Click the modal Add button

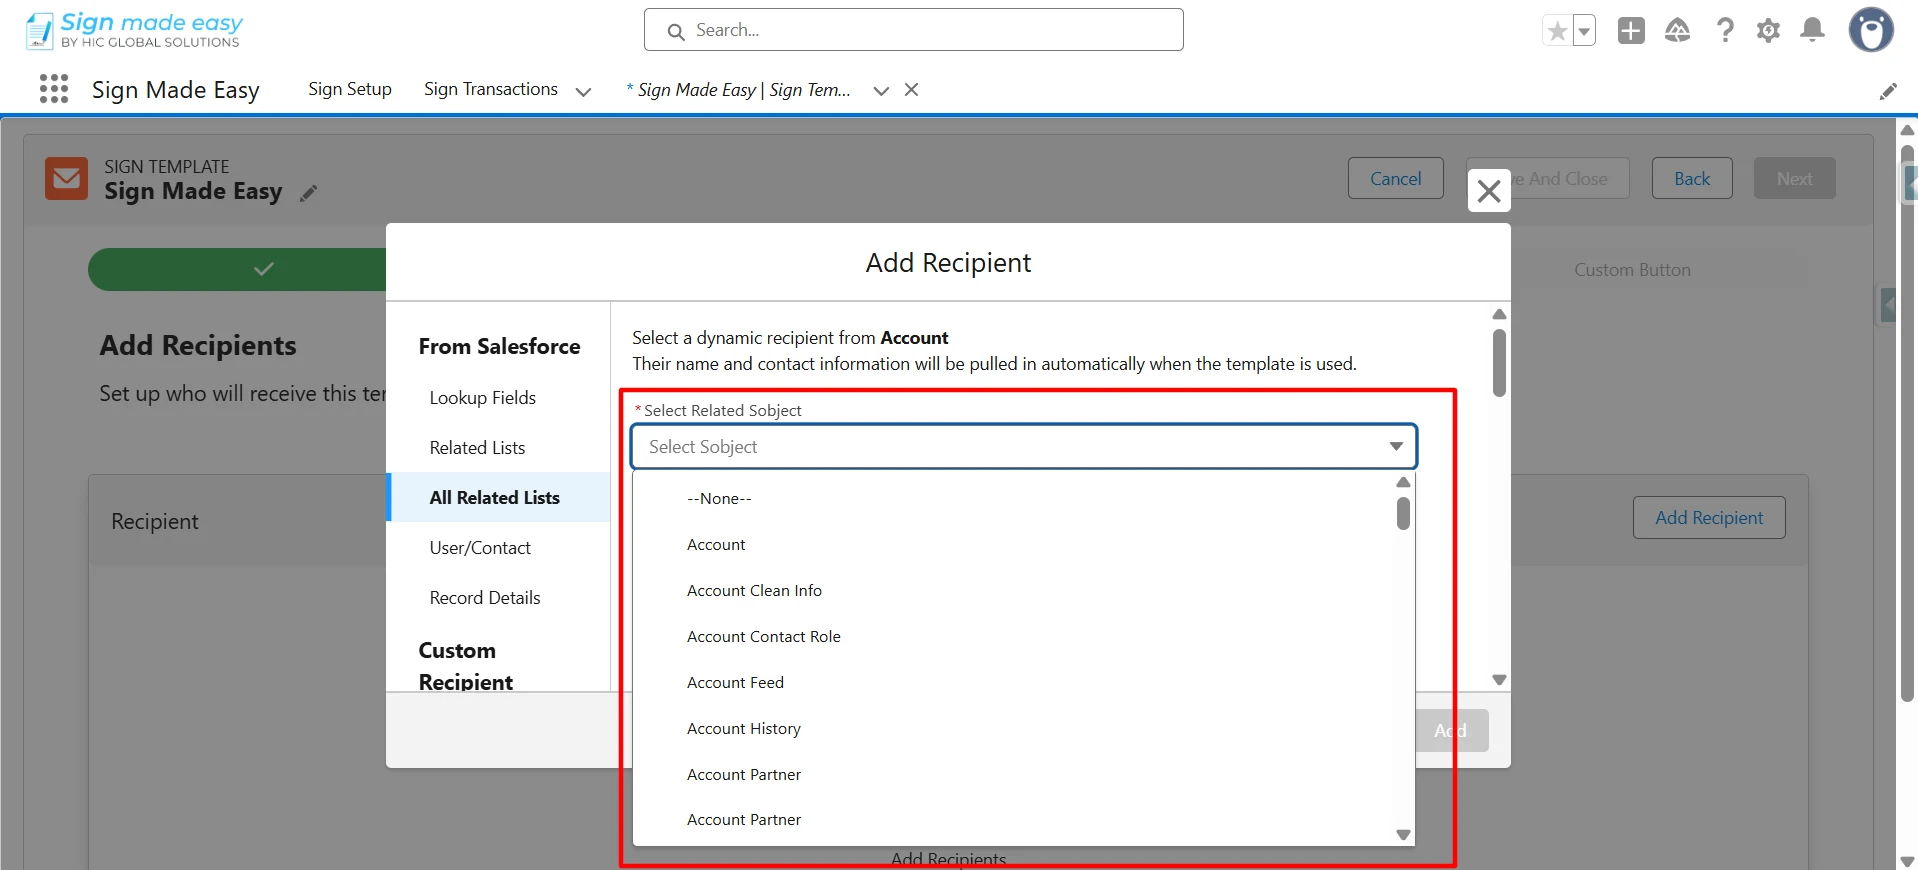[x=1451, y=731]
